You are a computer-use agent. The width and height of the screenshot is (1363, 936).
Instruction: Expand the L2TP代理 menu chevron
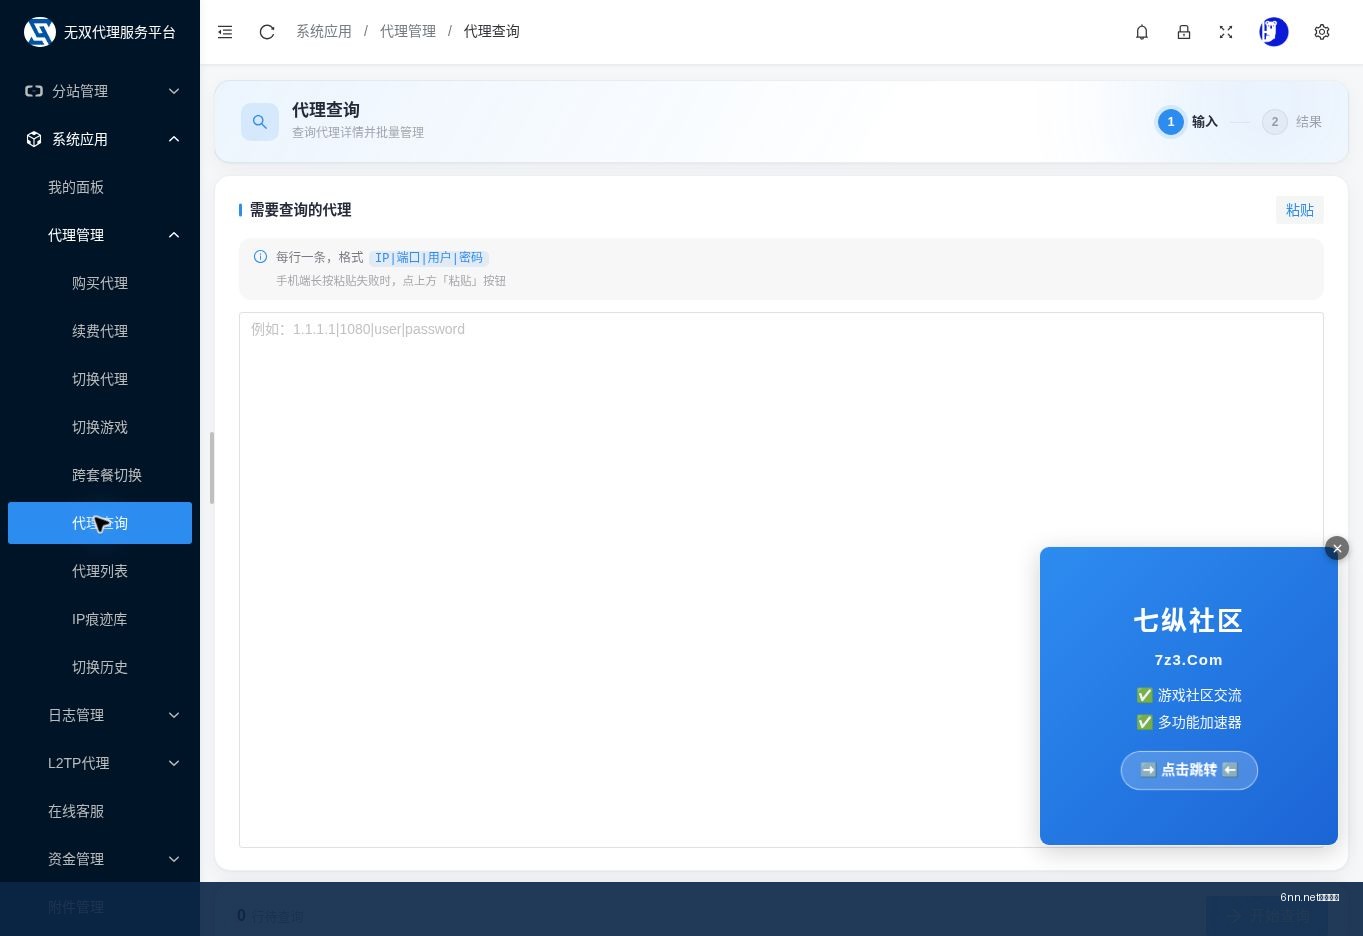(174, 763)
